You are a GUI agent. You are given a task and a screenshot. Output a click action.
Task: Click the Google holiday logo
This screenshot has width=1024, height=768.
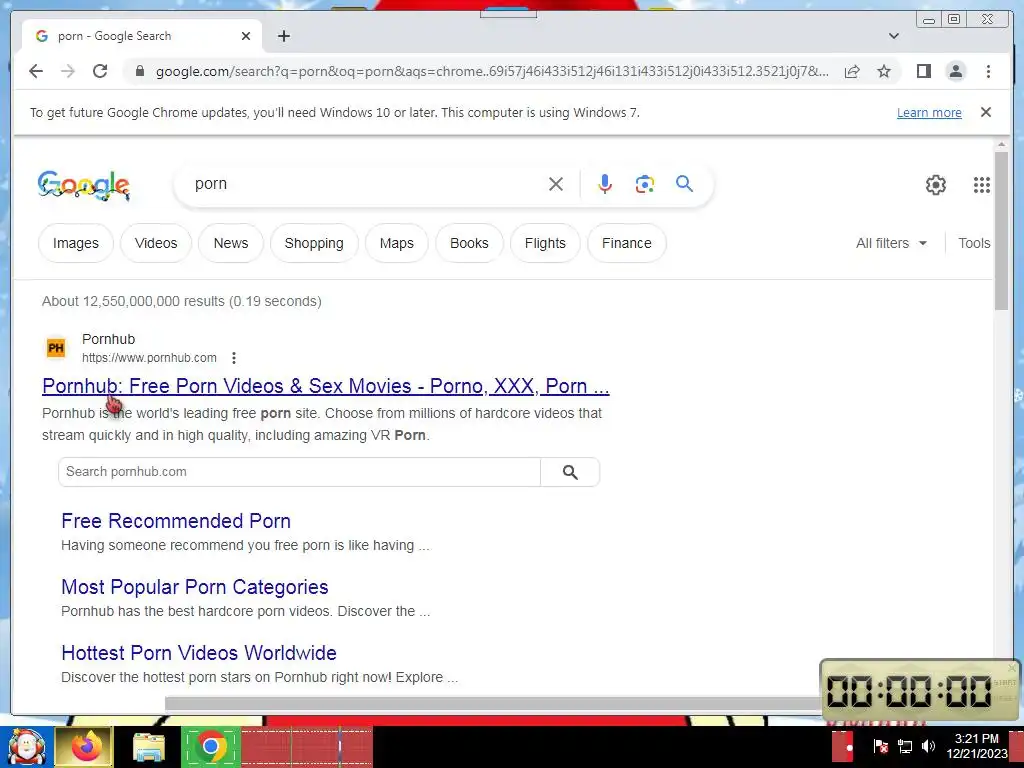click(x=84, y=185)
